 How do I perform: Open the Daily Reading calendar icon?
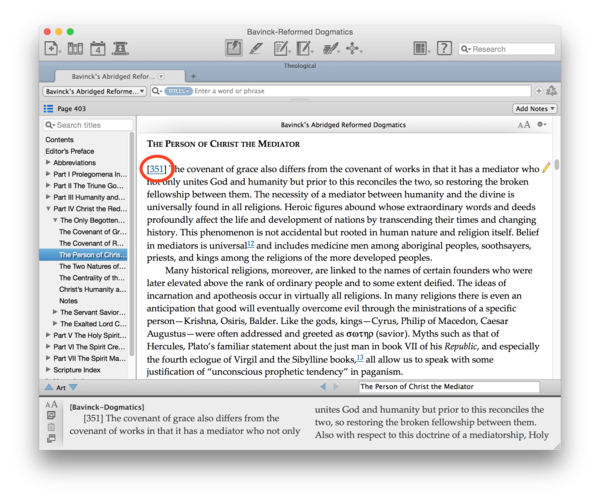(x=98, y=49)
